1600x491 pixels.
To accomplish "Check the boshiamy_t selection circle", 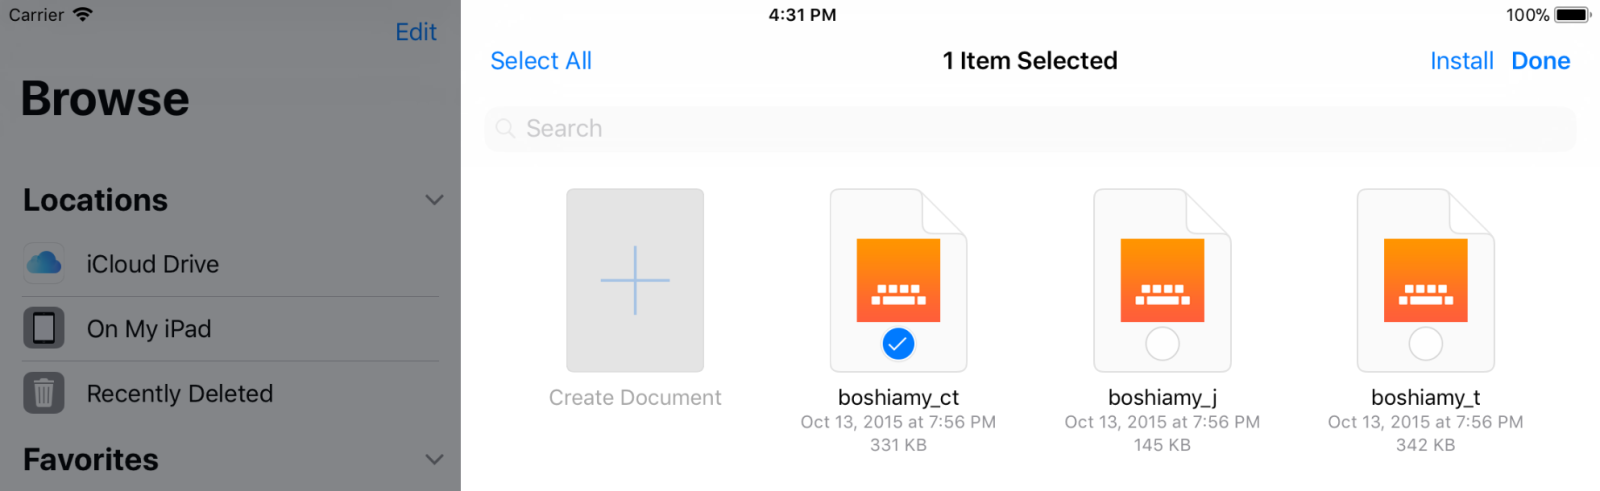I will tap(1425, 344).
